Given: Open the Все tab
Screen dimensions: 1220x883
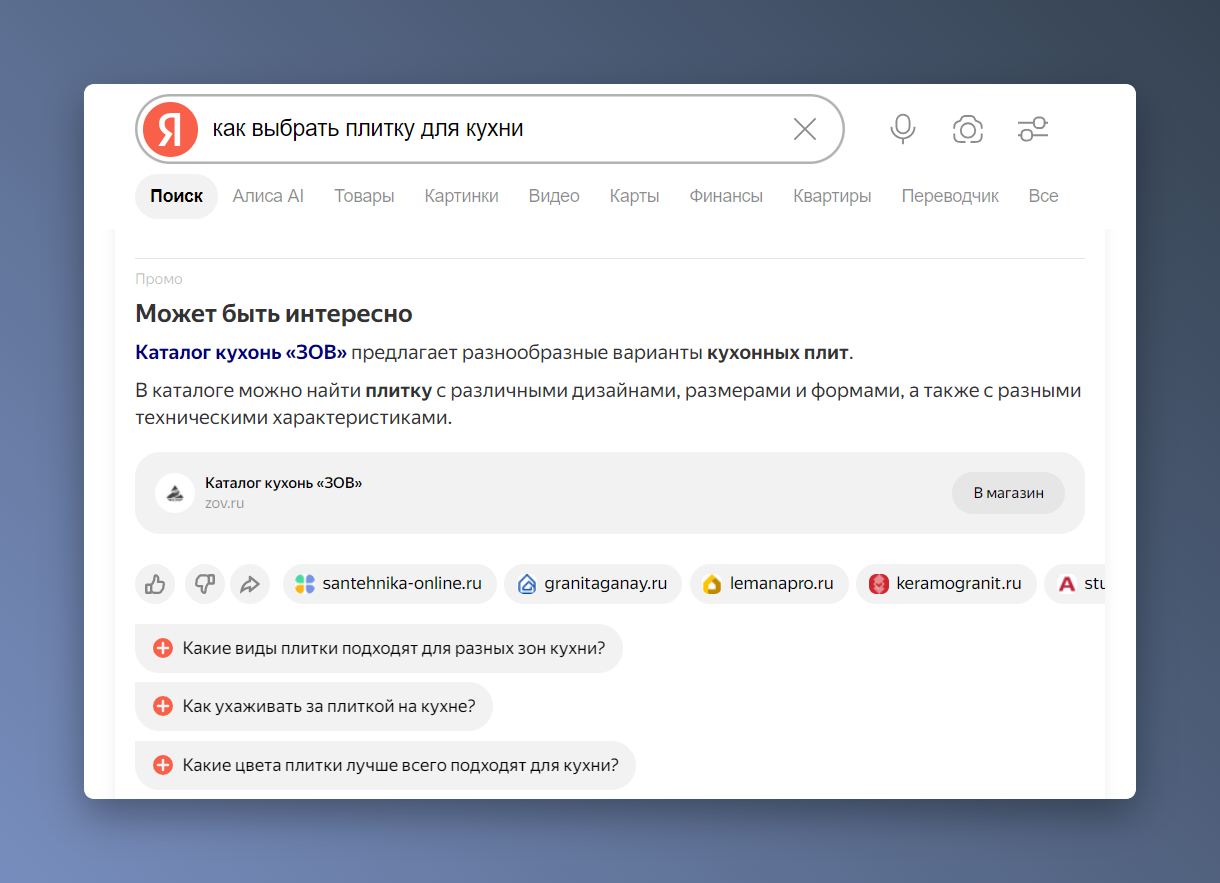Looking at the screenshot, I should click(x=1043, y=196).
